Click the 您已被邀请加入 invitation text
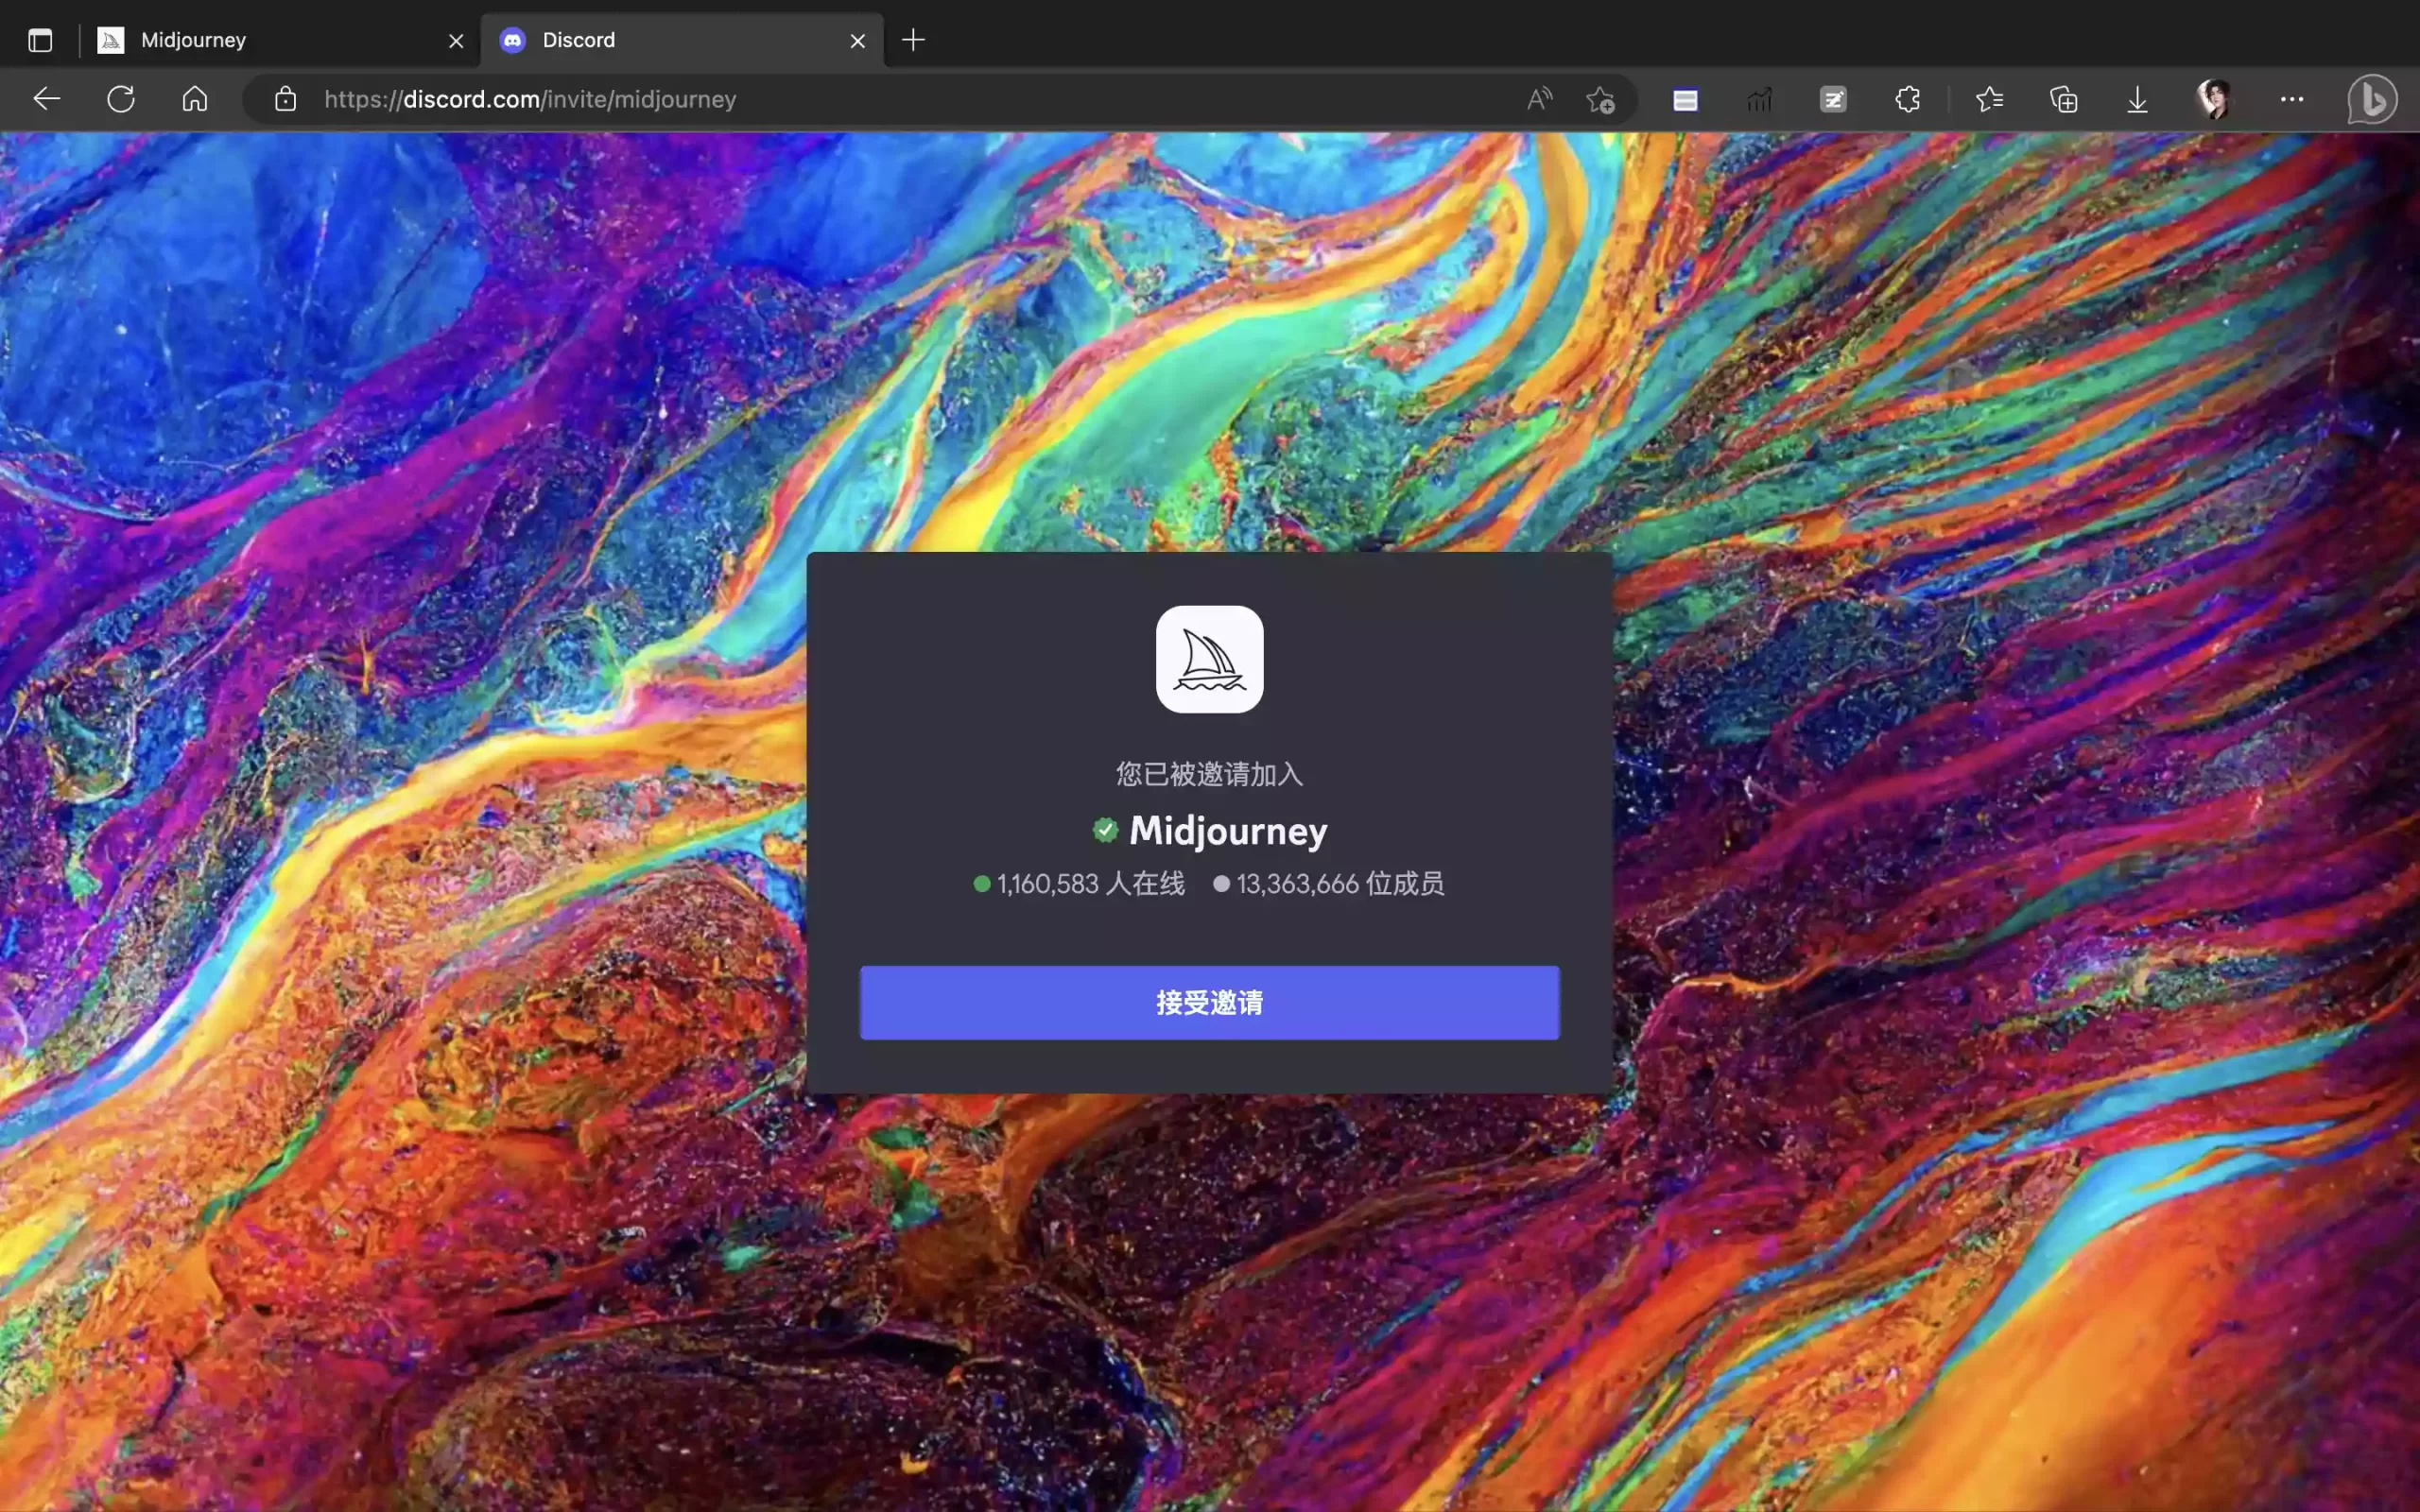The height and width of the screenshot is (1512, 2420). pos(1209,774)
